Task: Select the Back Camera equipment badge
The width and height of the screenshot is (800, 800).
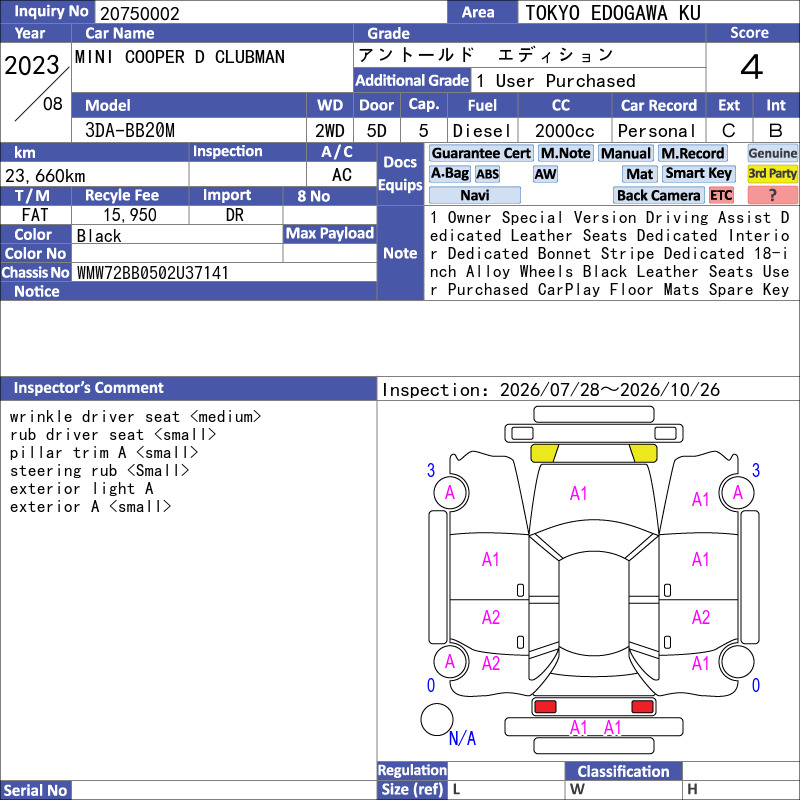Action: pos(658,195)
